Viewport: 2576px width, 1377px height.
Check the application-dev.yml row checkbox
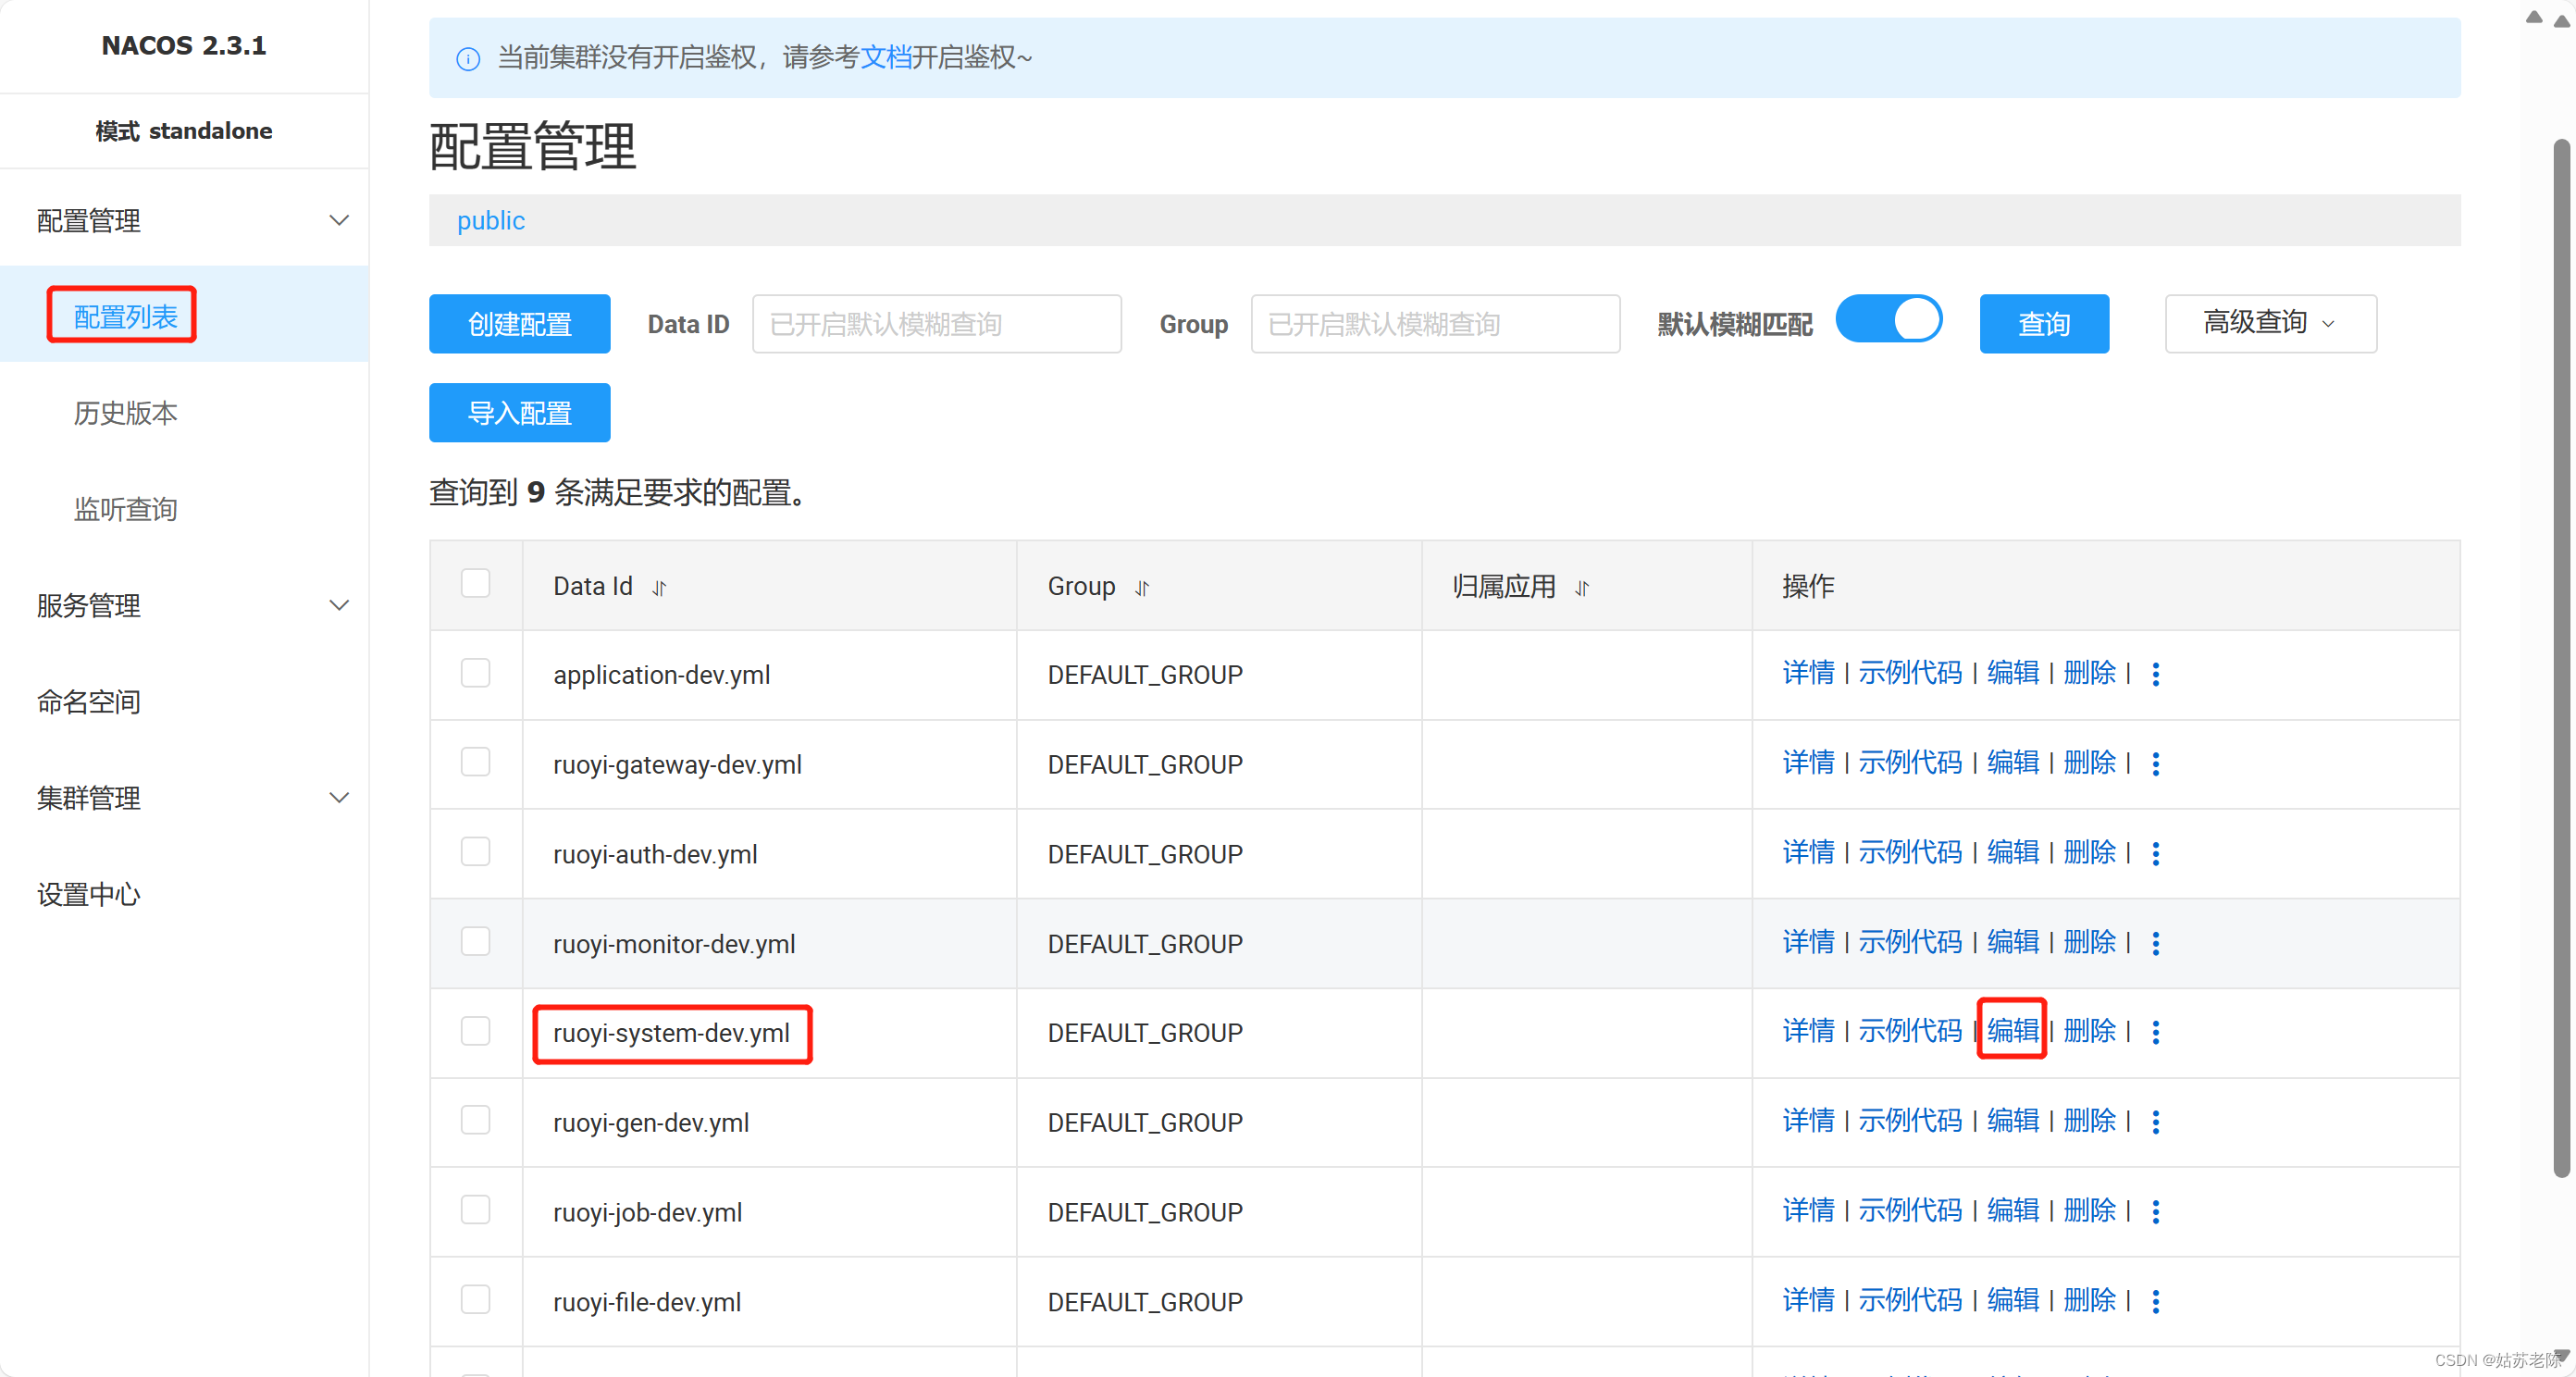(x=476, y=673)
